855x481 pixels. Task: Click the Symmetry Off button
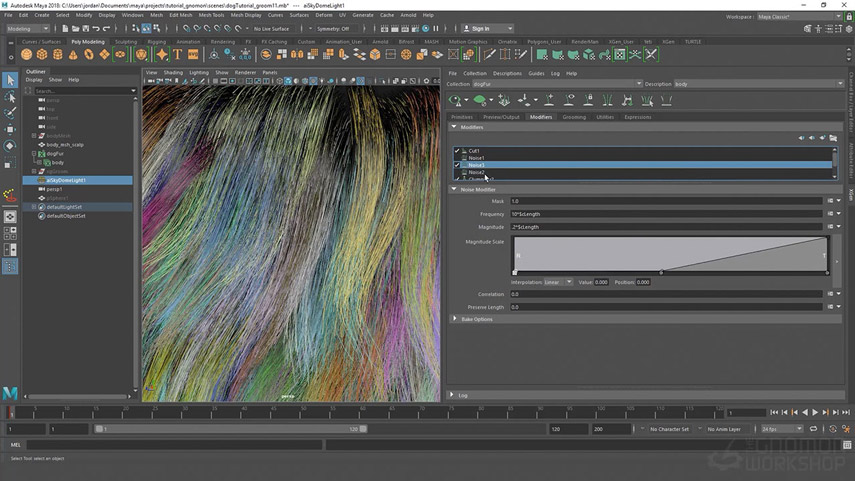(x=335, y=28)
